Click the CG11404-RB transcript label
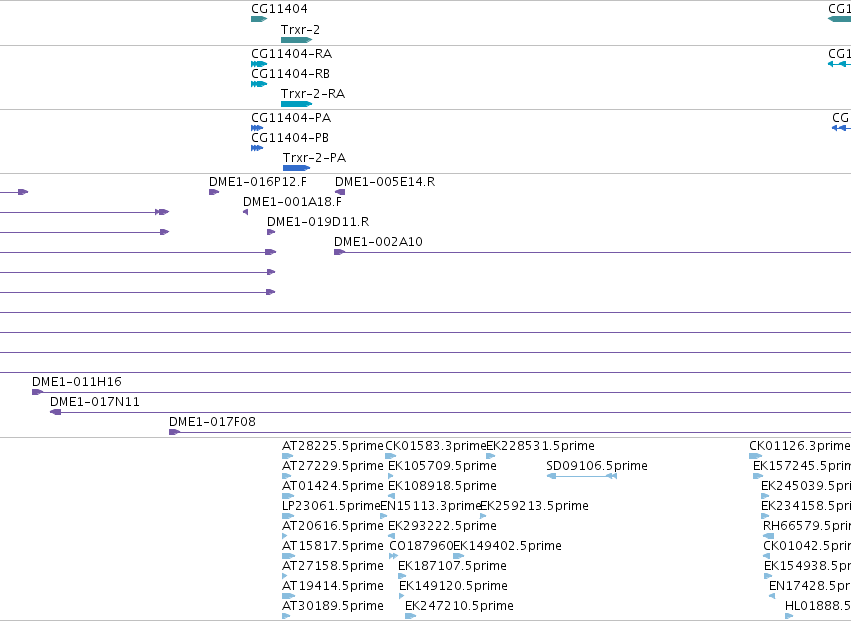Screen dimensions: 851x621 point(290,74)
